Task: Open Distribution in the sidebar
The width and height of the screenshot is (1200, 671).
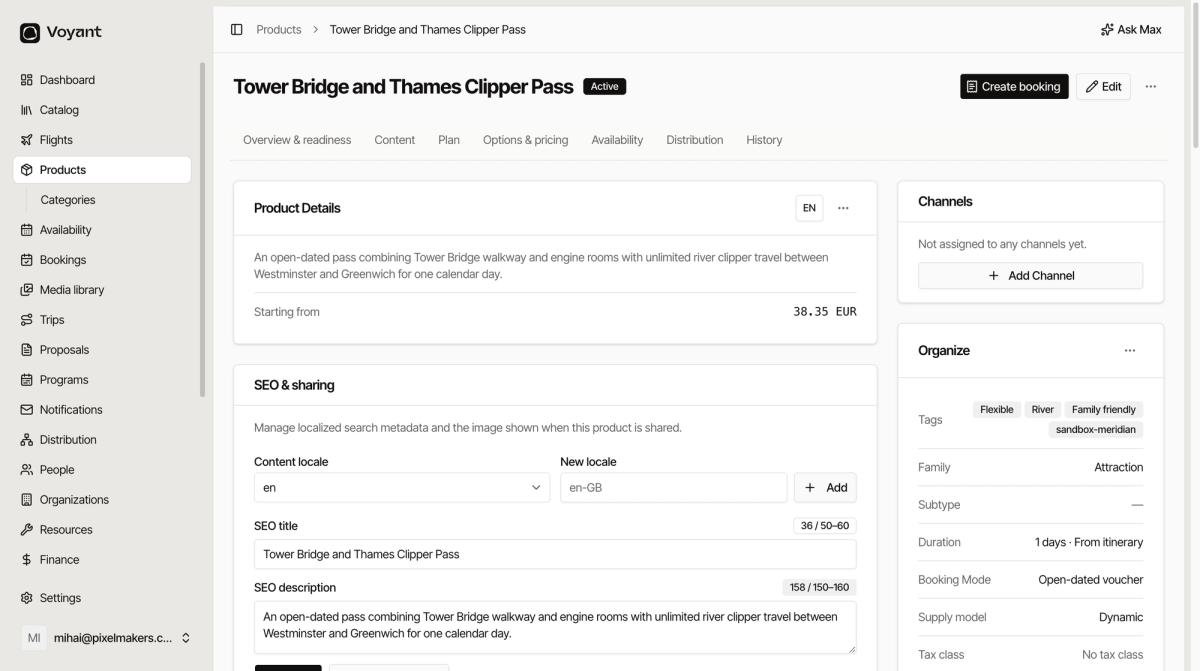Action: coord(102,440)
